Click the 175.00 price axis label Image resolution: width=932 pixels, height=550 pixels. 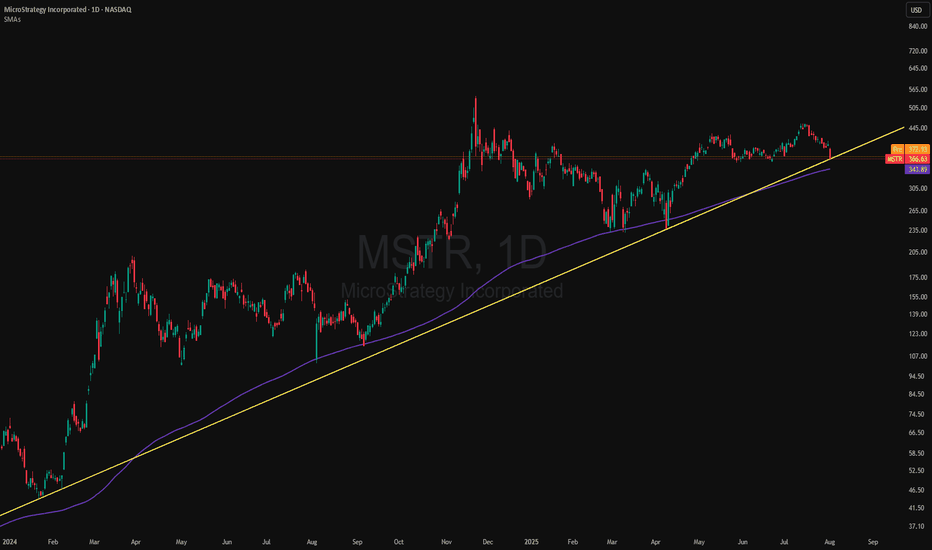point(917,278)
